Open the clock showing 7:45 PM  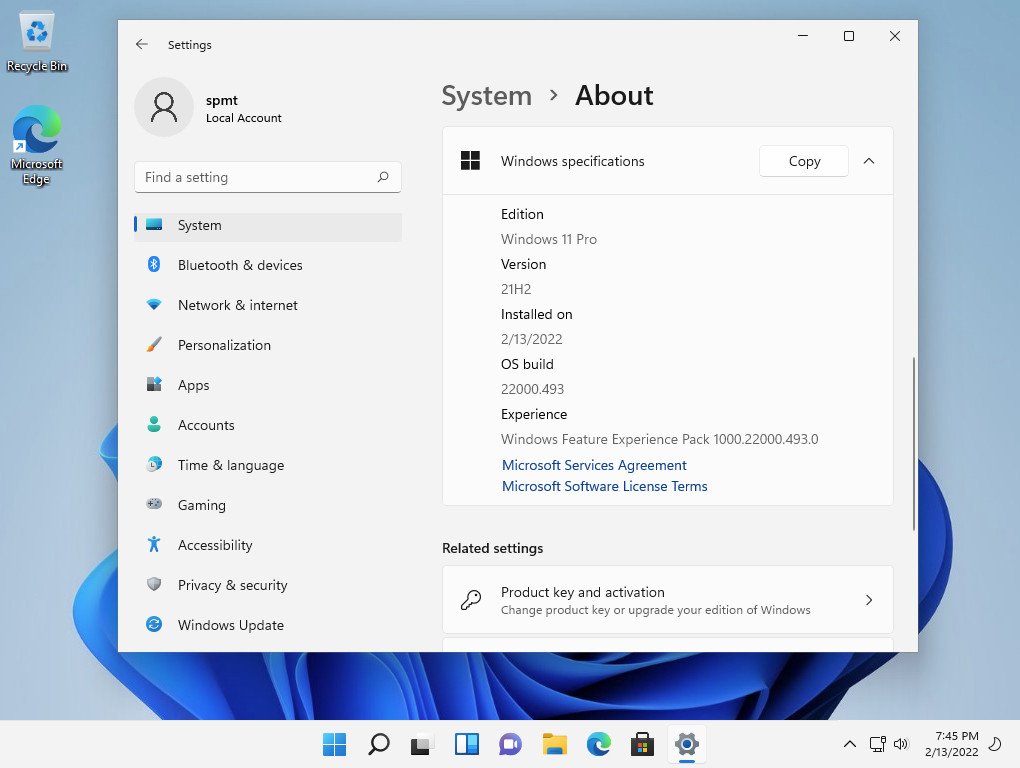[x=952, y=744]
